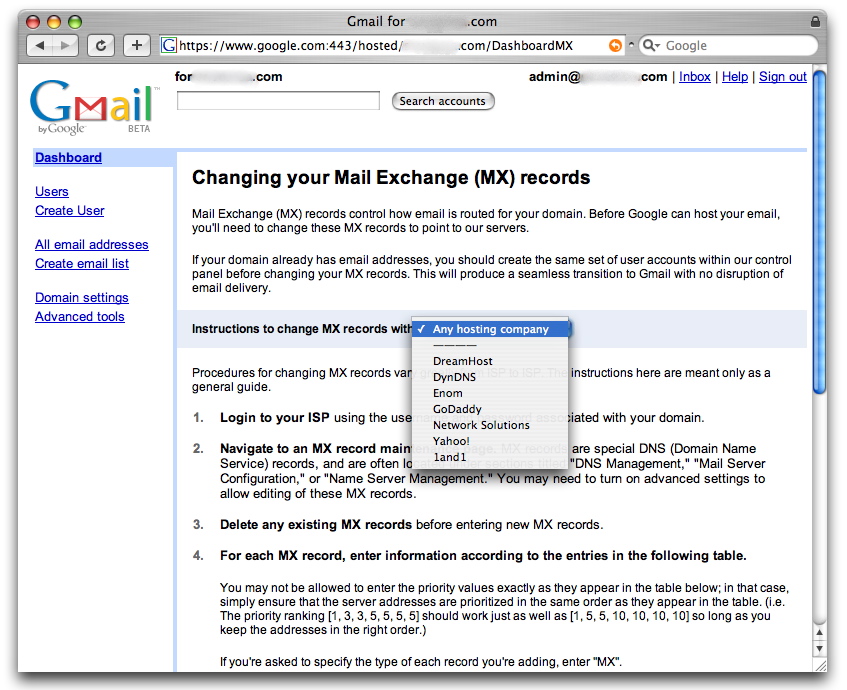Go back with the Safari back arrow
The image size is (847, 690).
coord(40,45)
